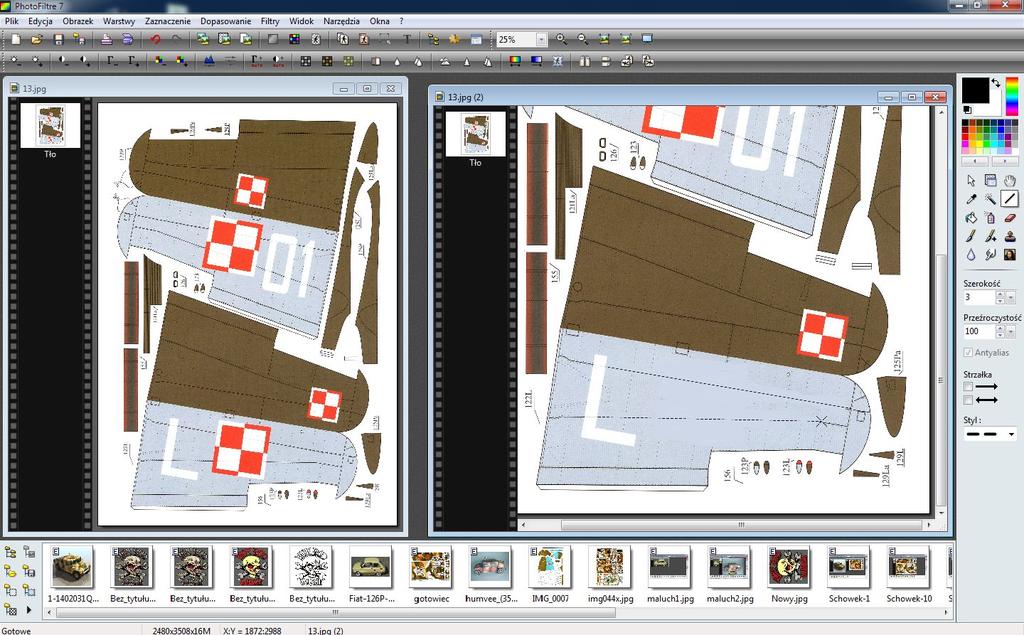
Task: Click the Gradient icon in filter toolbar
Action: click(x=537, y=61)
